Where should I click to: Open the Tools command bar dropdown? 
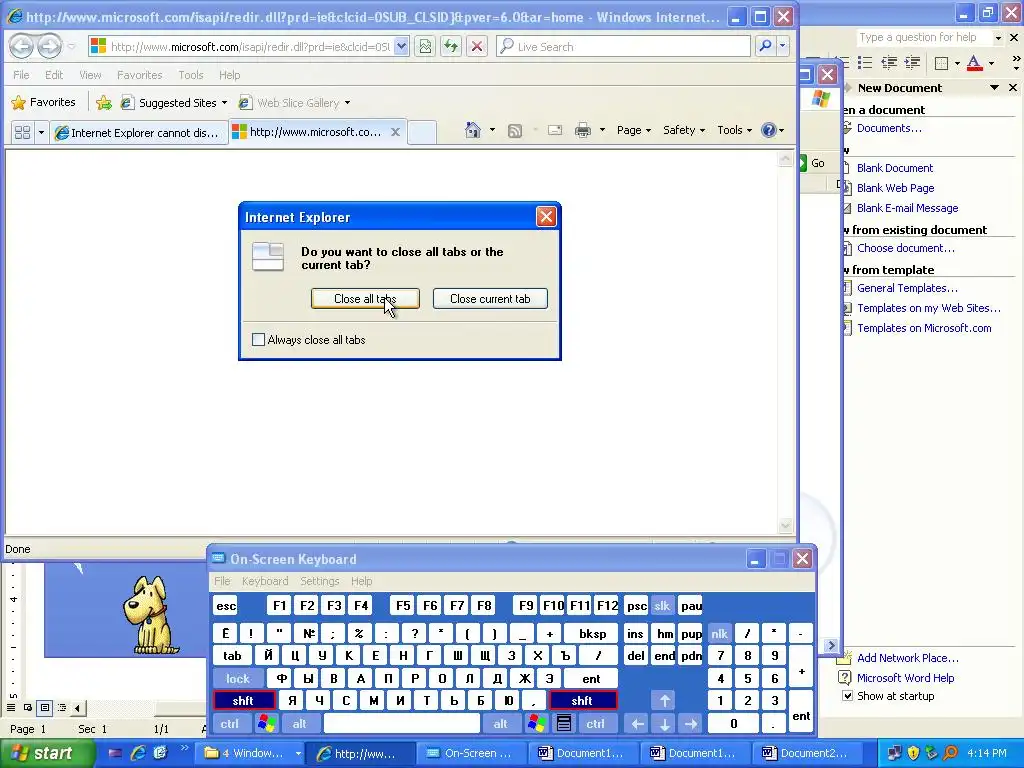point(734,130)
